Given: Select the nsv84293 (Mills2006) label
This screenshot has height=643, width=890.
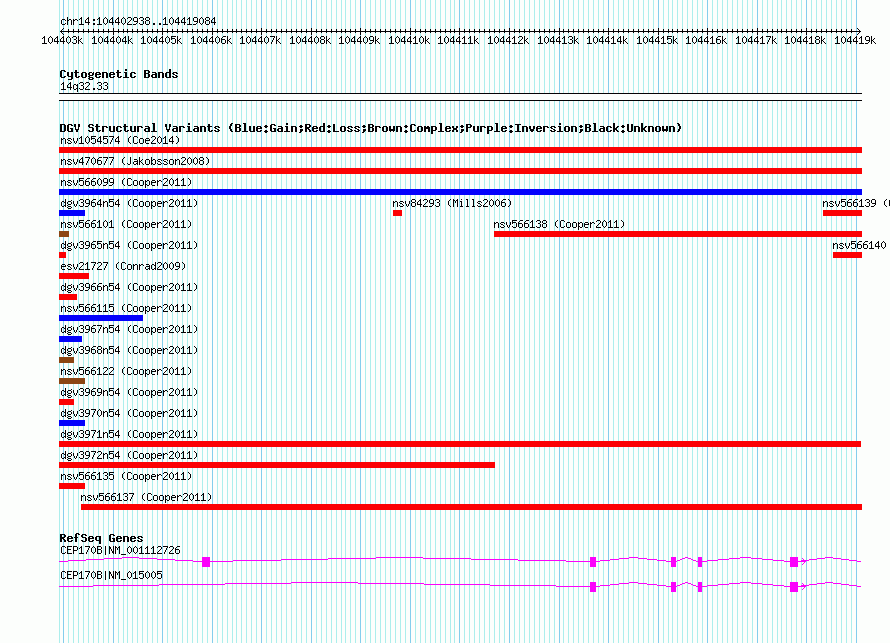Looking at the screenshot, I should coord(452,203).
